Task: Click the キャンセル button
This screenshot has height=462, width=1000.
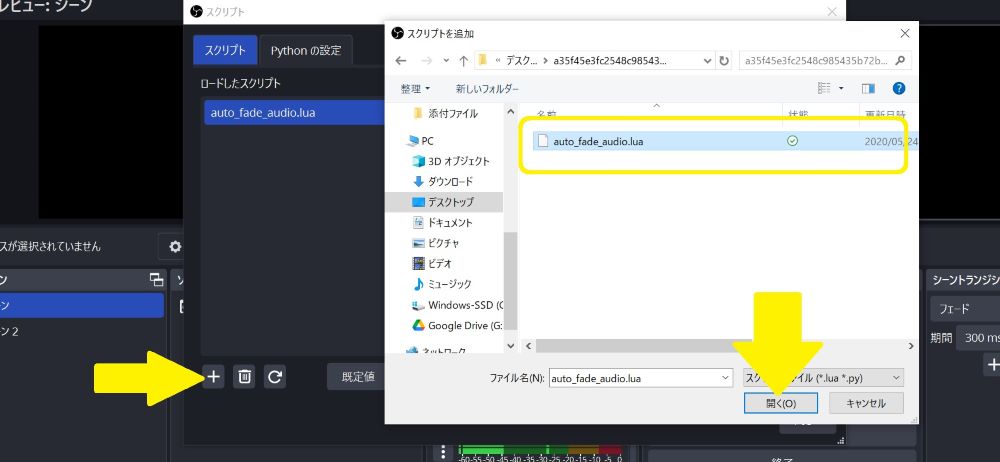Action: (x=866, y=403)
